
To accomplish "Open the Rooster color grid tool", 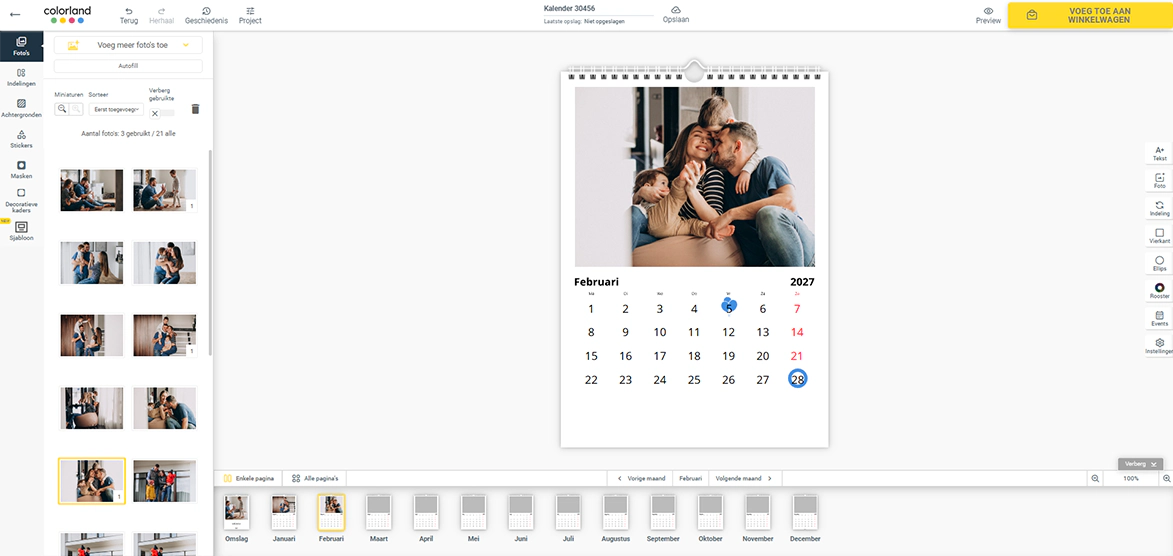I will click(1159, 291).
